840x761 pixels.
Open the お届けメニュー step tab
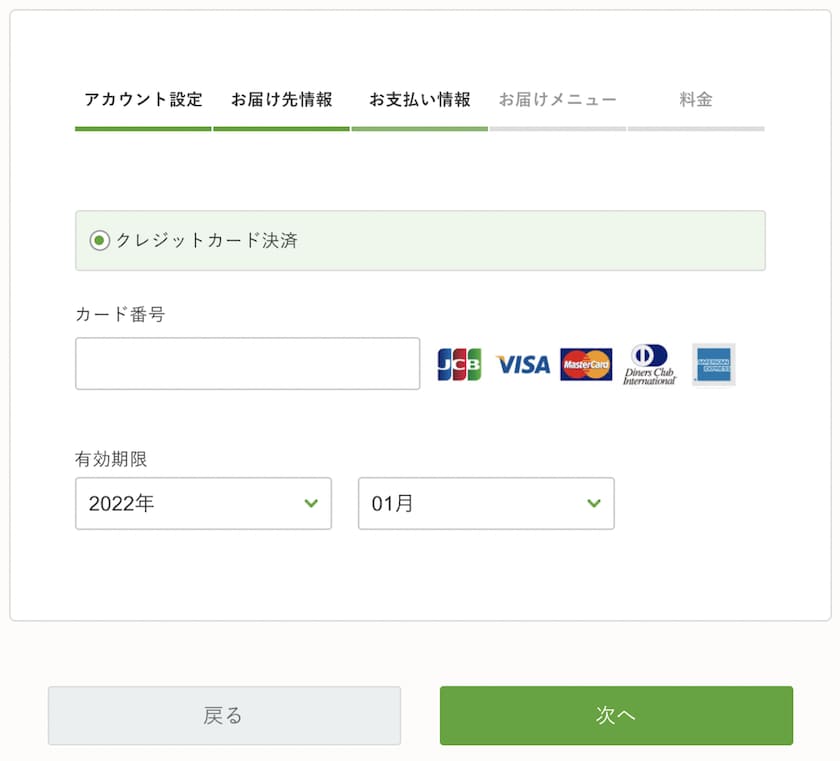(558, 100)
